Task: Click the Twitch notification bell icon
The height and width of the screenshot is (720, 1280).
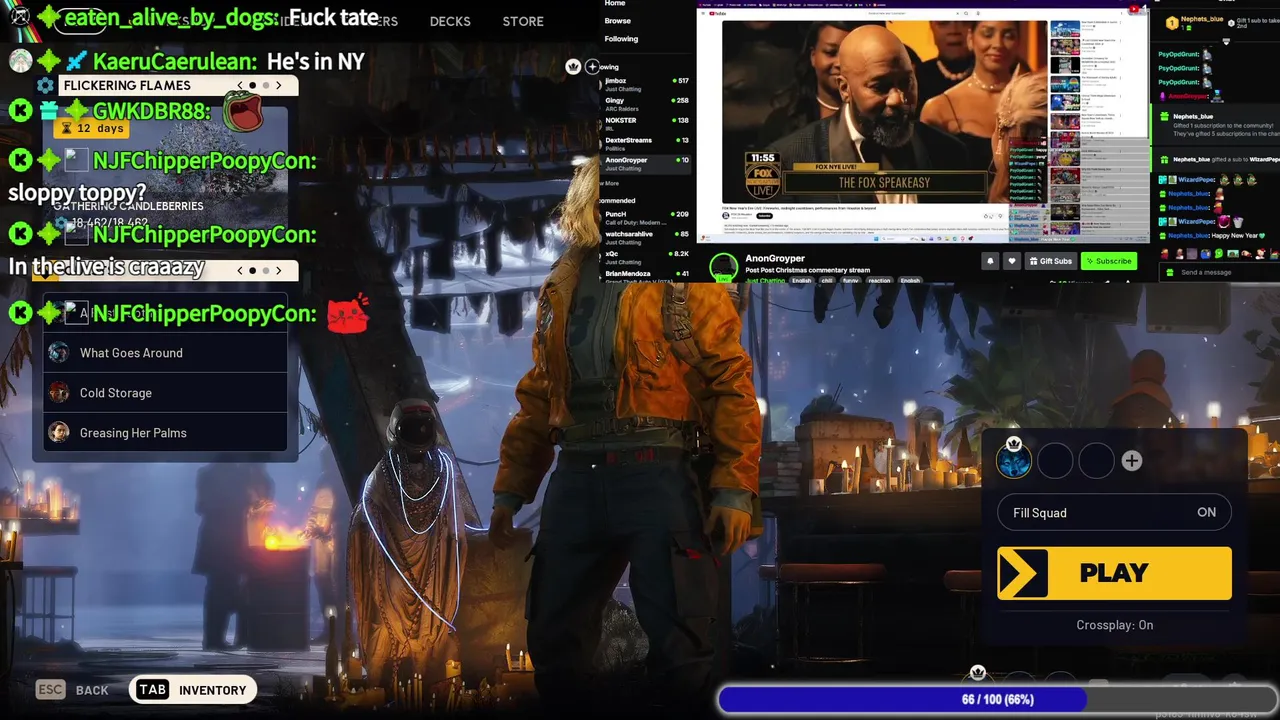Action: [x=991, y=261]
